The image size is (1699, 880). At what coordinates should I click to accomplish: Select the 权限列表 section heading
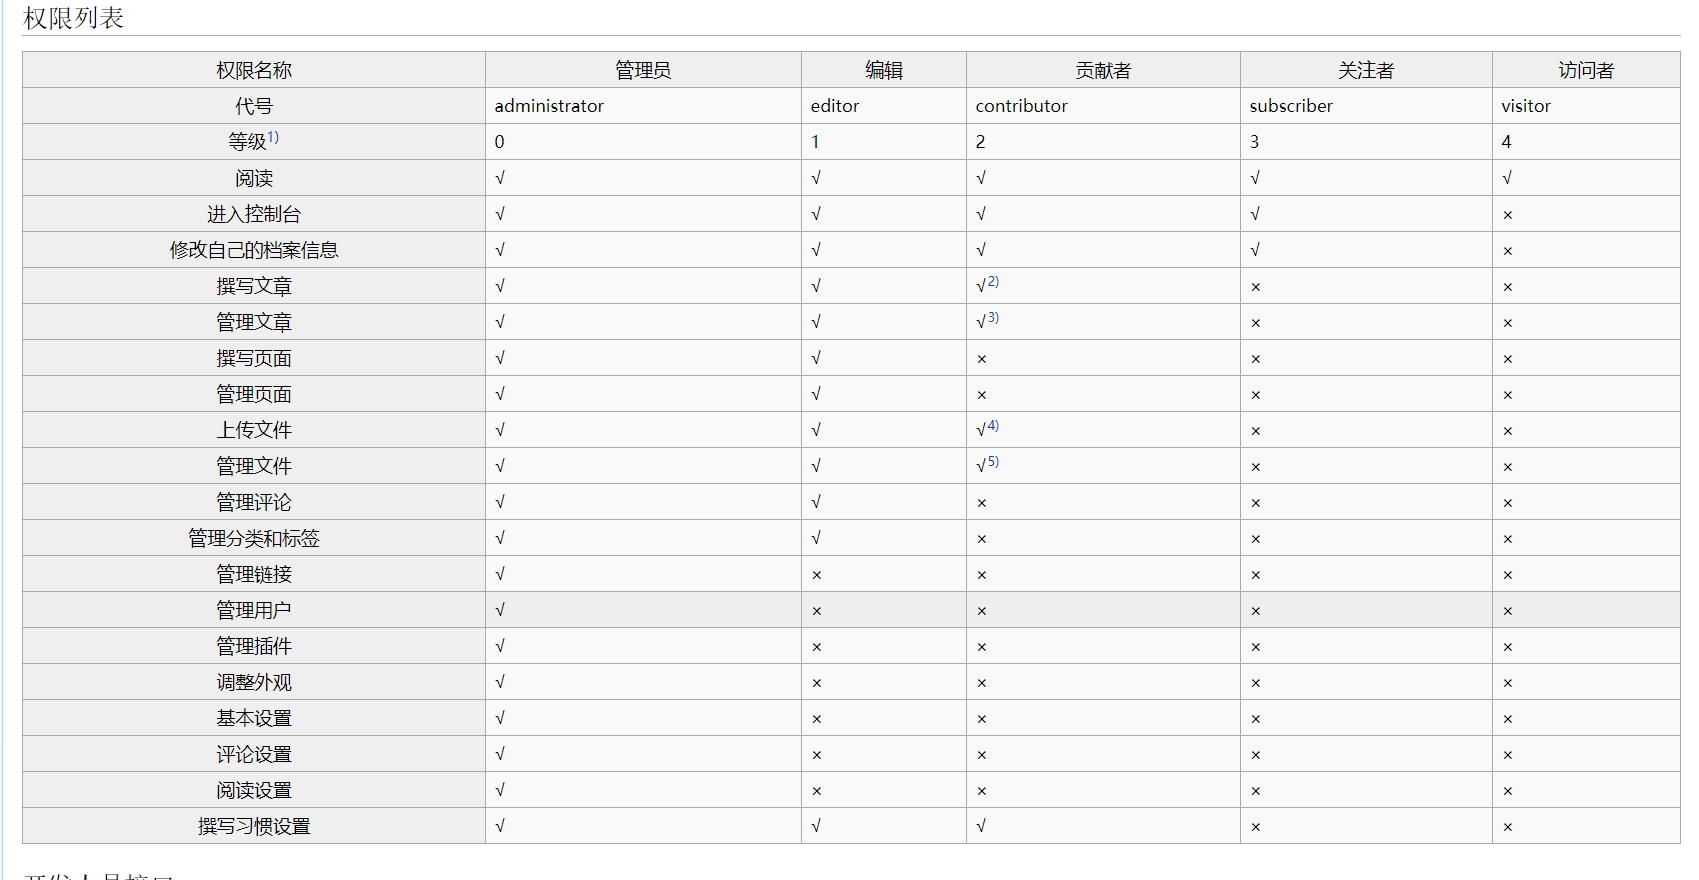click(74, 18)
